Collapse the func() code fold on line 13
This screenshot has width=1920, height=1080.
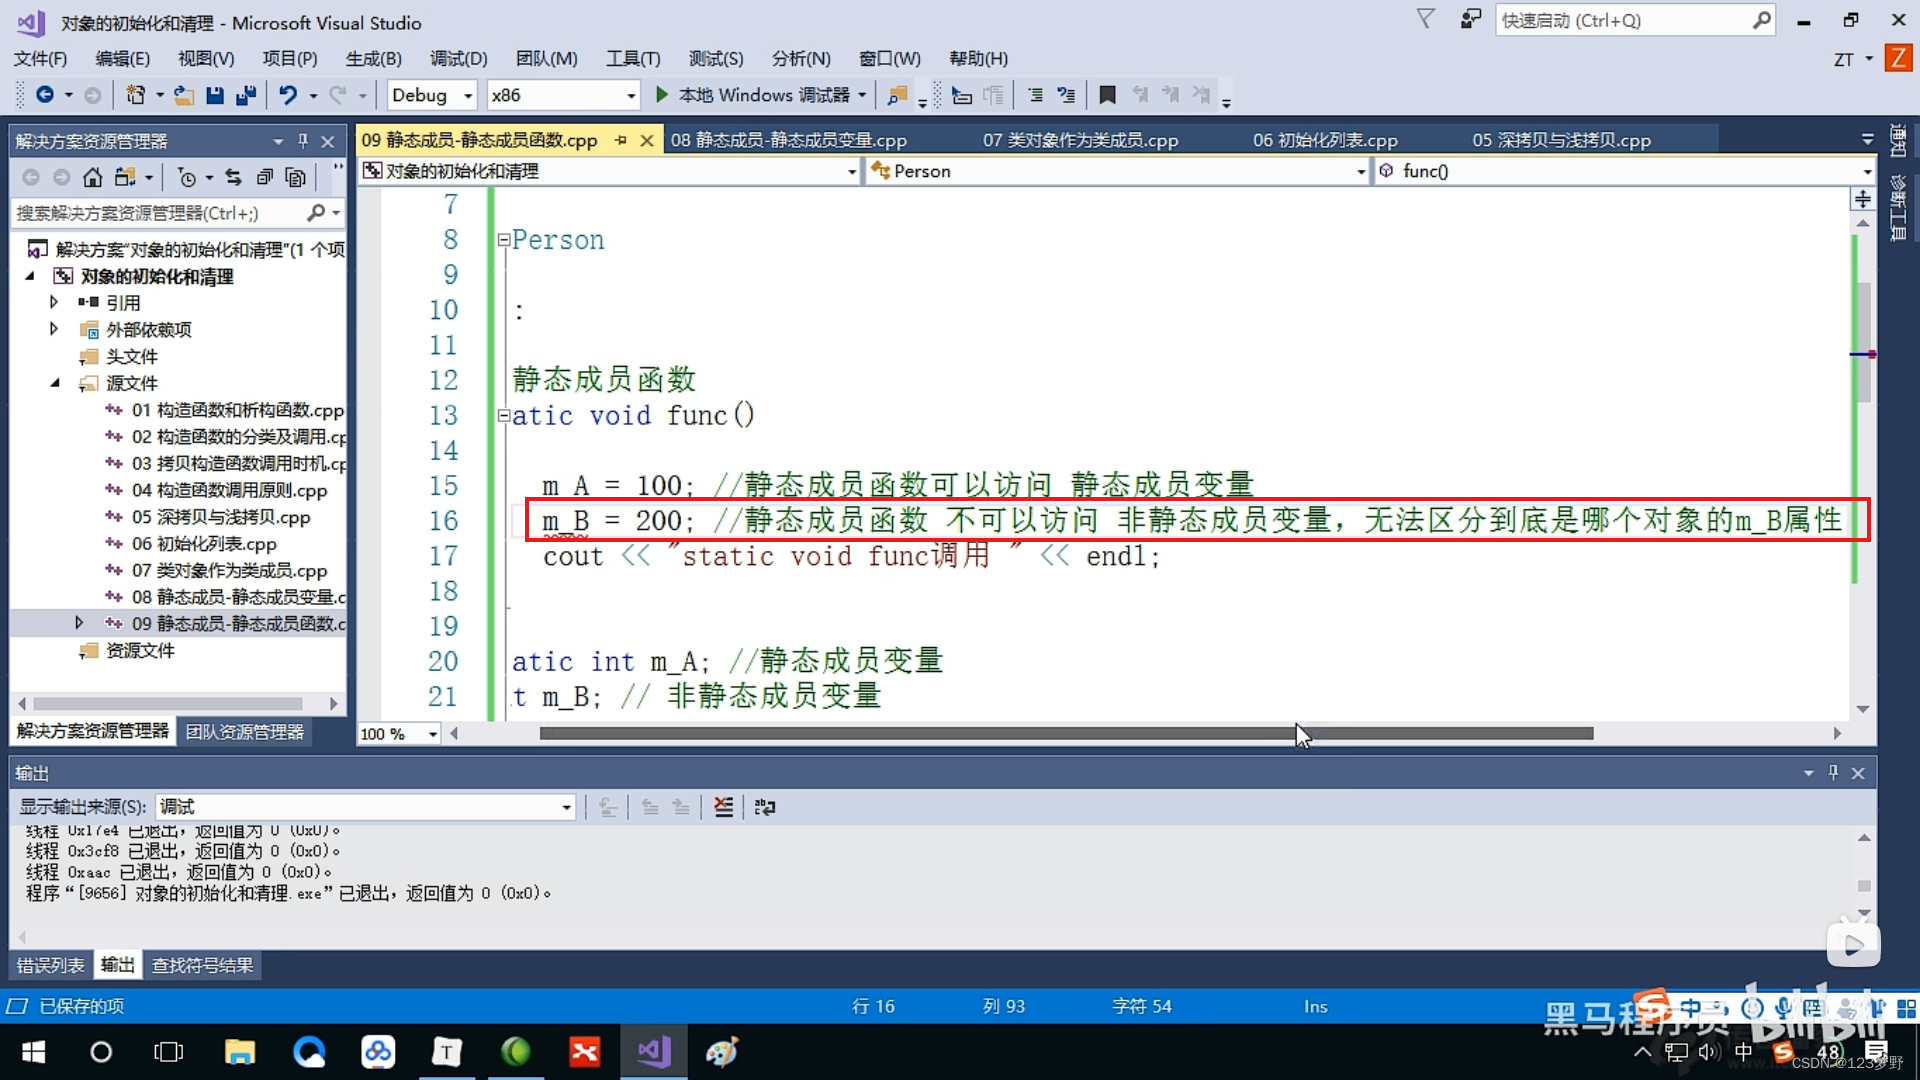click(504, 416)
